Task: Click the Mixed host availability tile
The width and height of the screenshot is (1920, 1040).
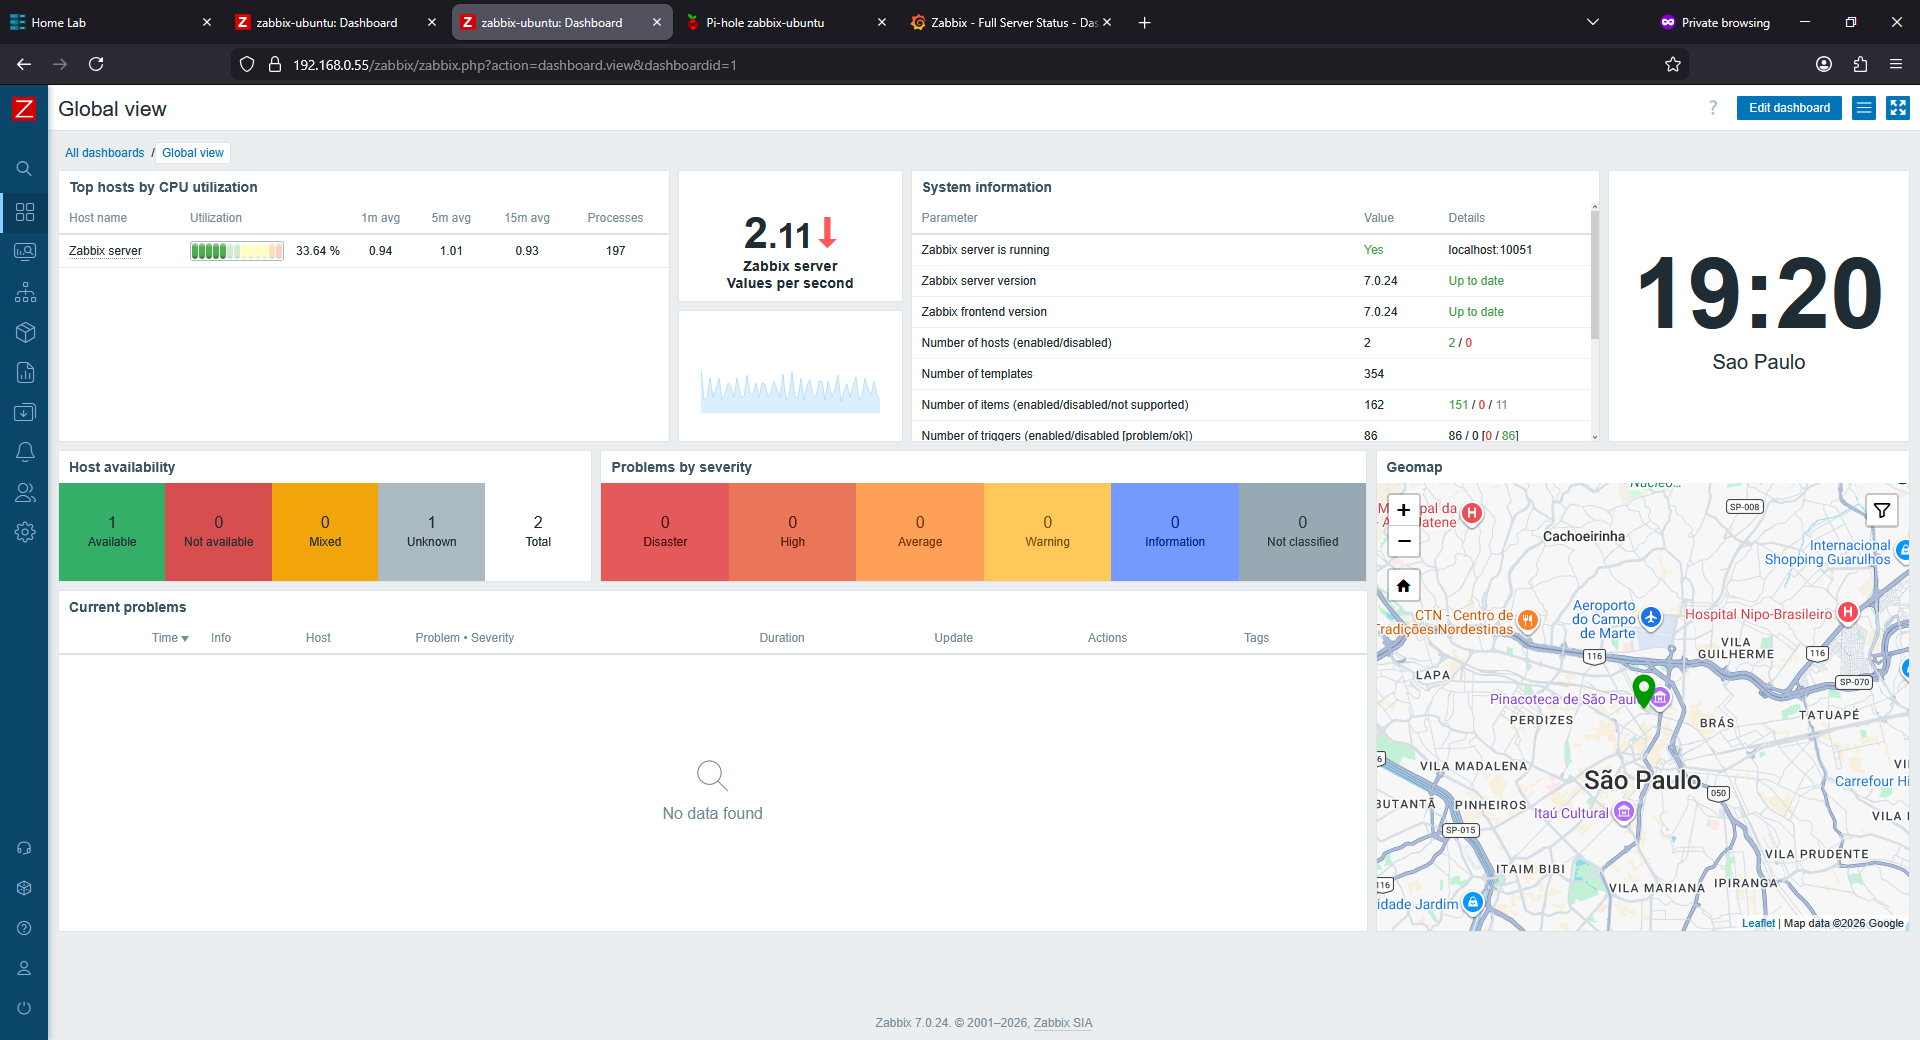Action: pos(325,532)
